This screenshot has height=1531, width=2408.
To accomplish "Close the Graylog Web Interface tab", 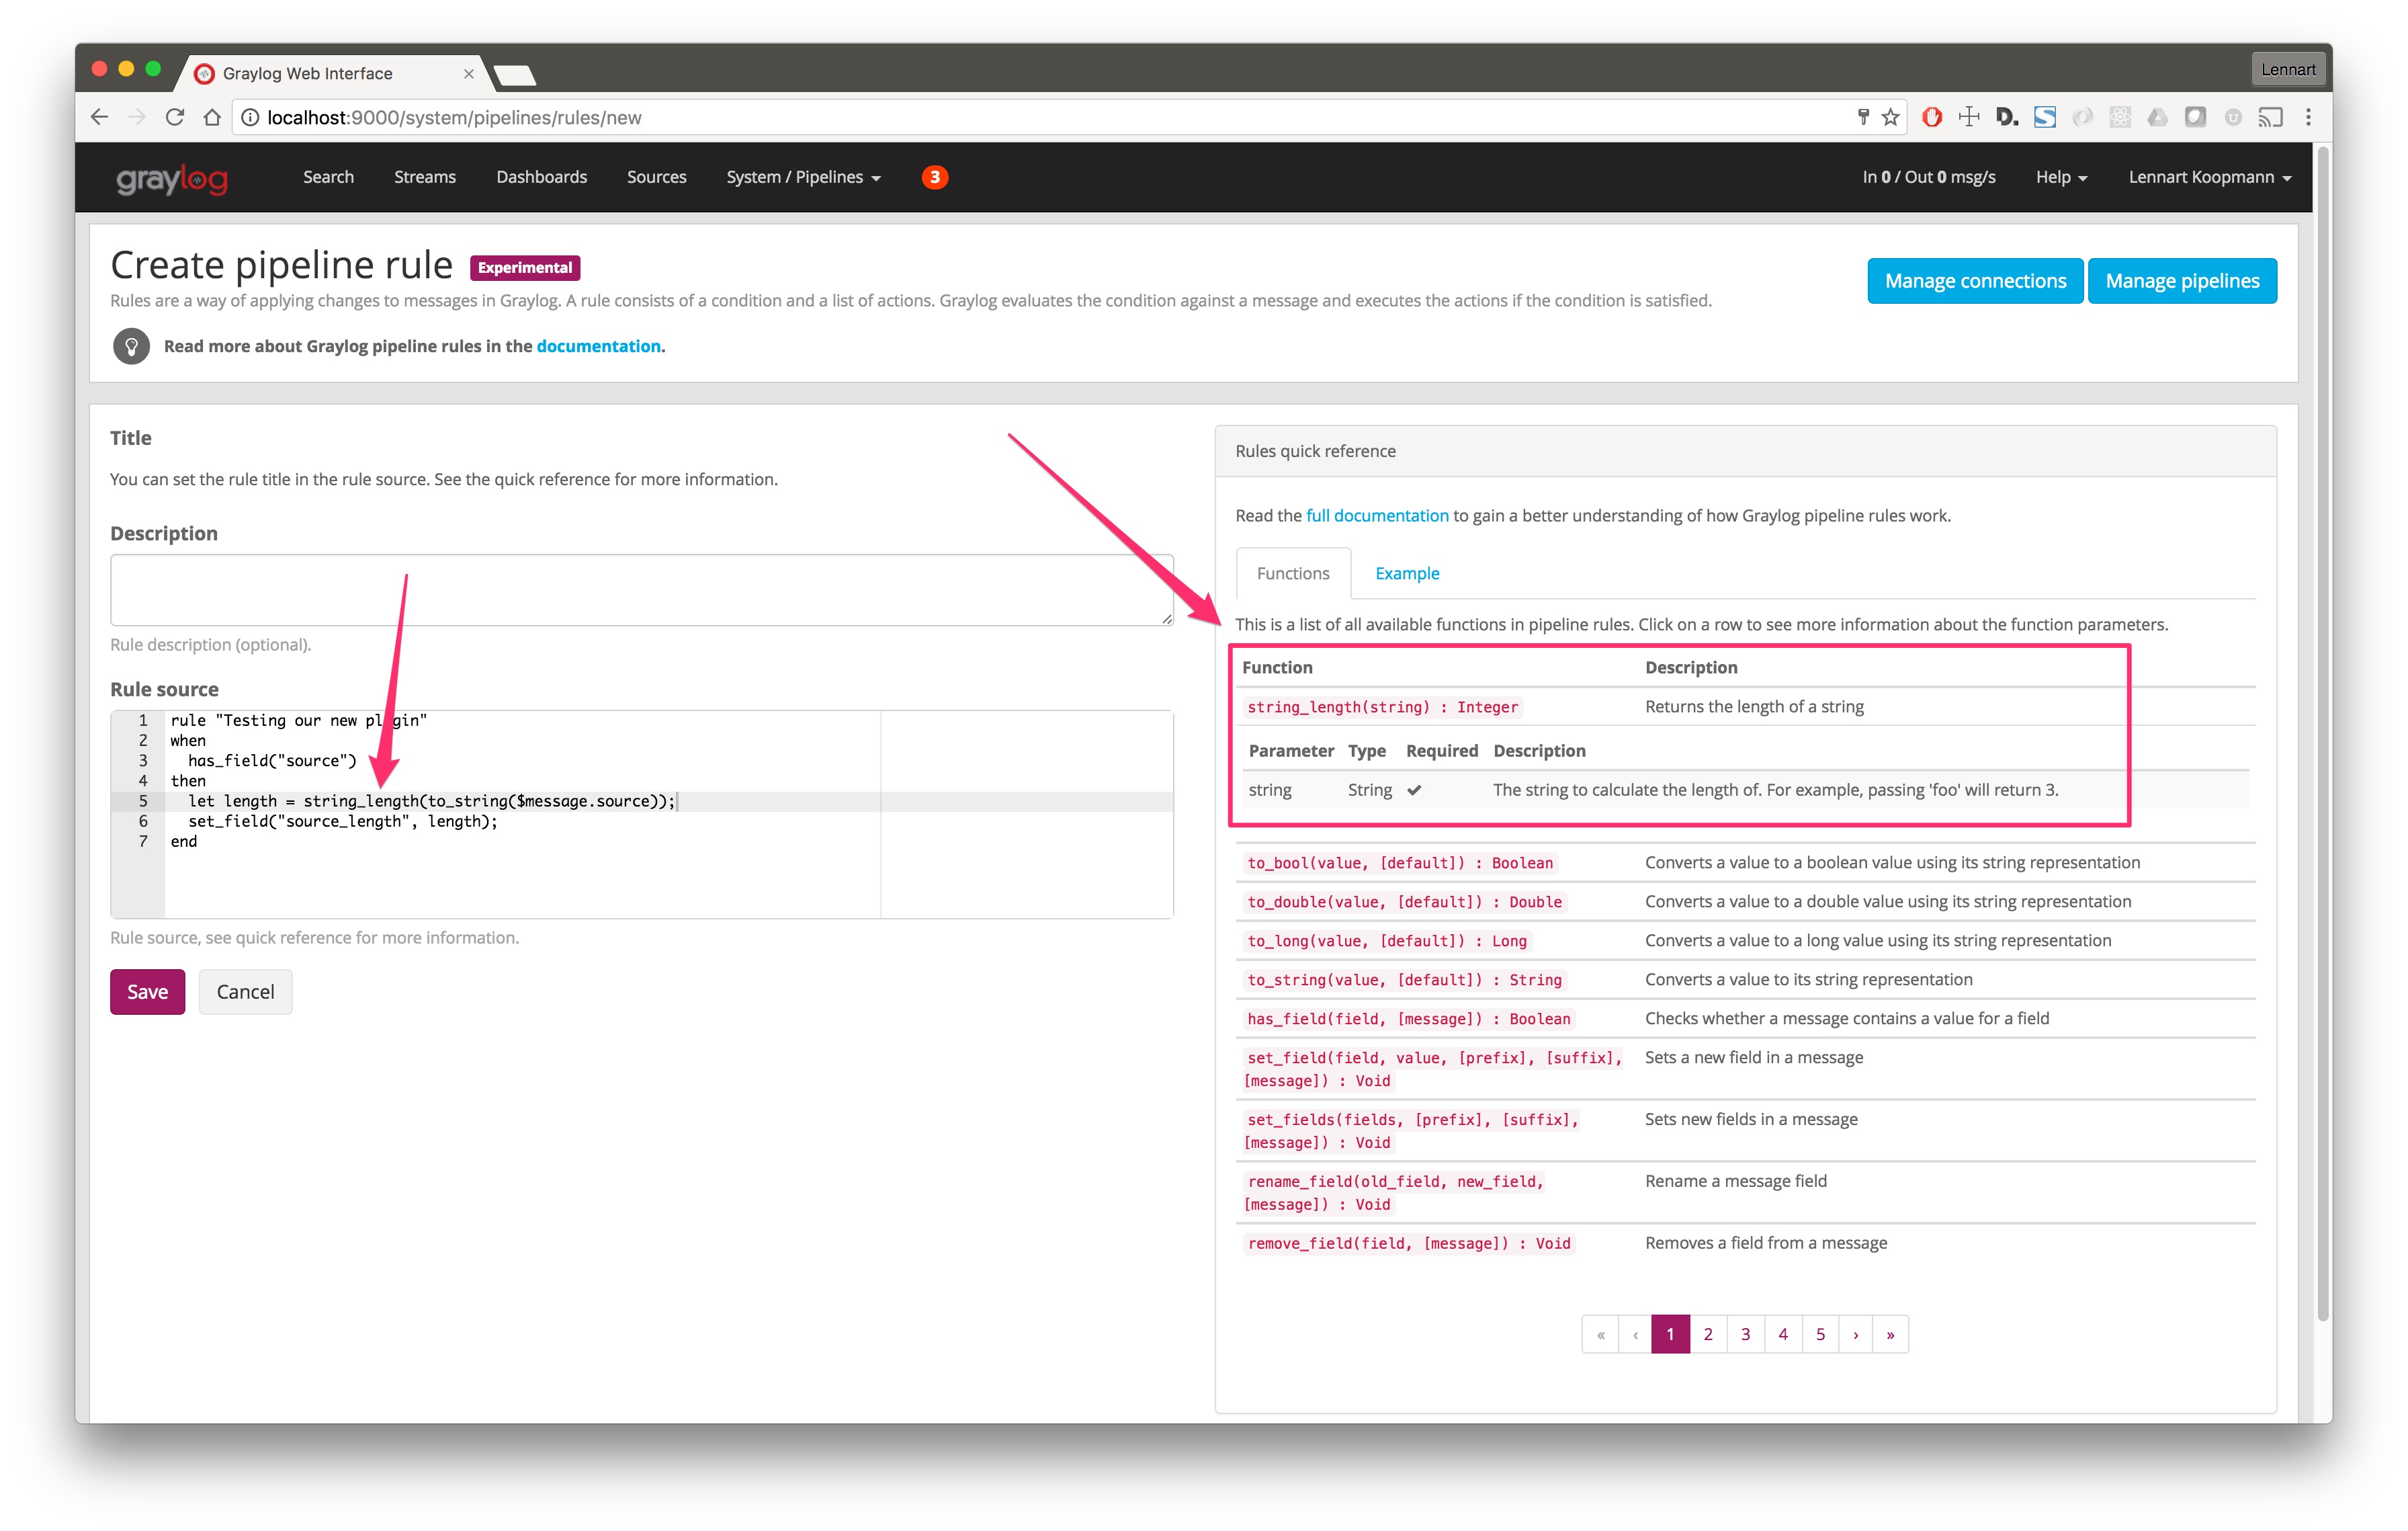I will click(x=468, y=73).
